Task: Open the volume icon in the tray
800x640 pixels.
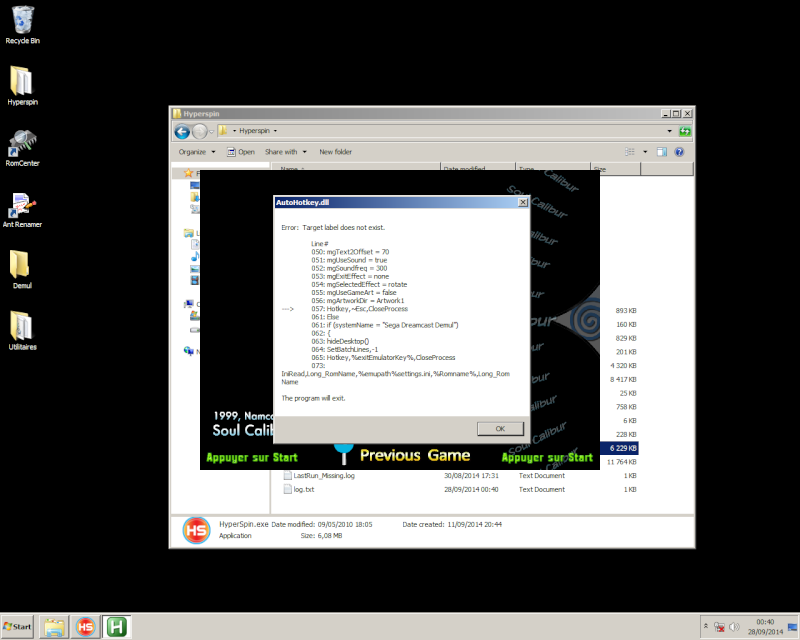Action: point(734,627)
